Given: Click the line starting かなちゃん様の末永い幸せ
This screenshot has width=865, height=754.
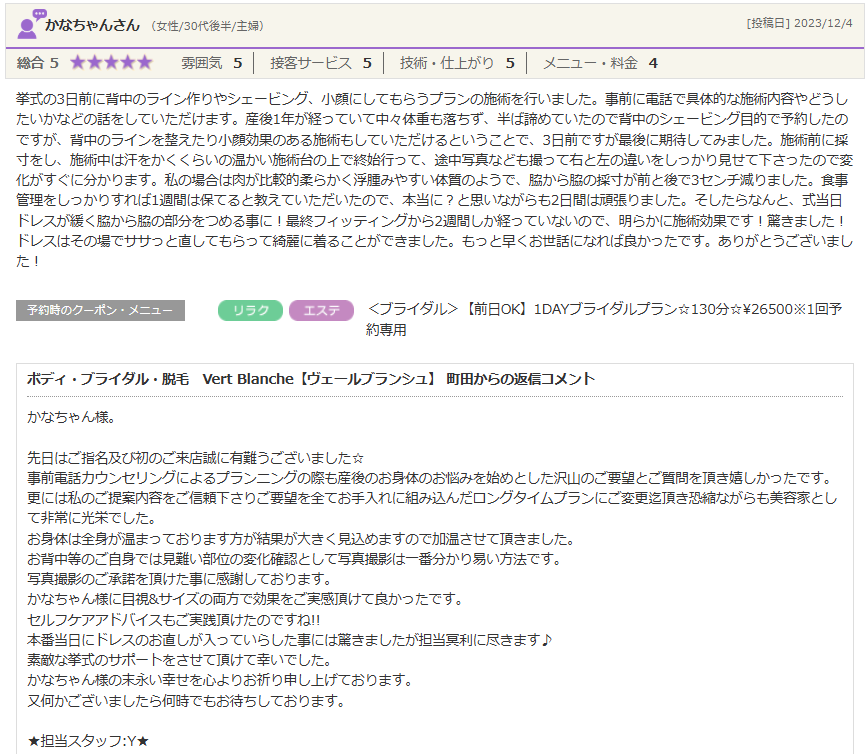Looking at the screenshot, I should (220, 680).
